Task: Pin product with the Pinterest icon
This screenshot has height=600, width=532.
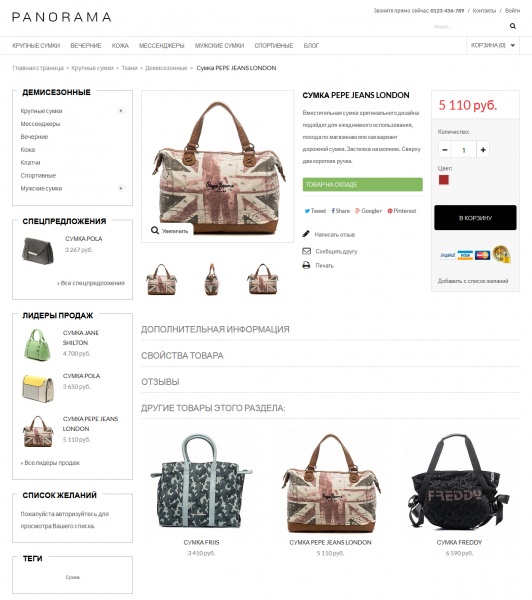Action: tap(390, 211)
